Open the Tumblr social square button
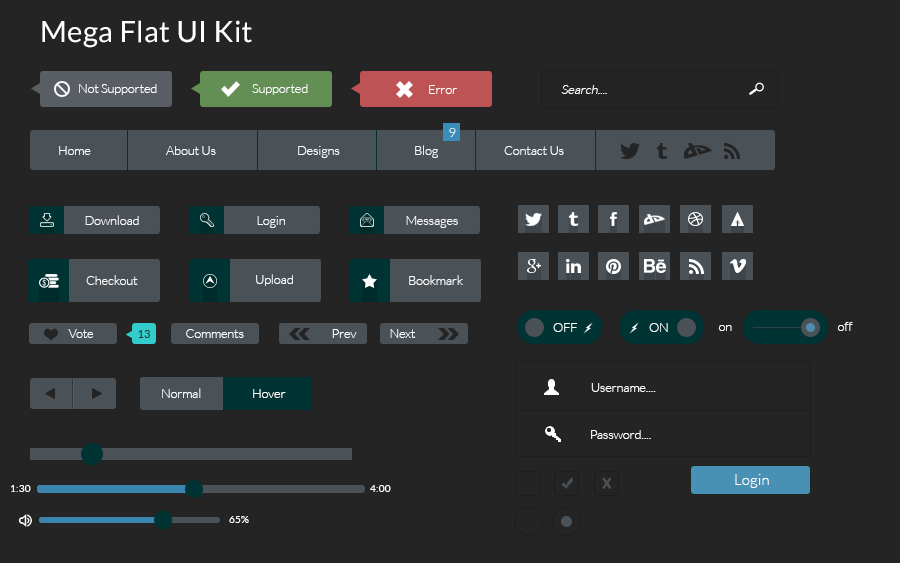900x563 pixels. (x=573, y=219)
